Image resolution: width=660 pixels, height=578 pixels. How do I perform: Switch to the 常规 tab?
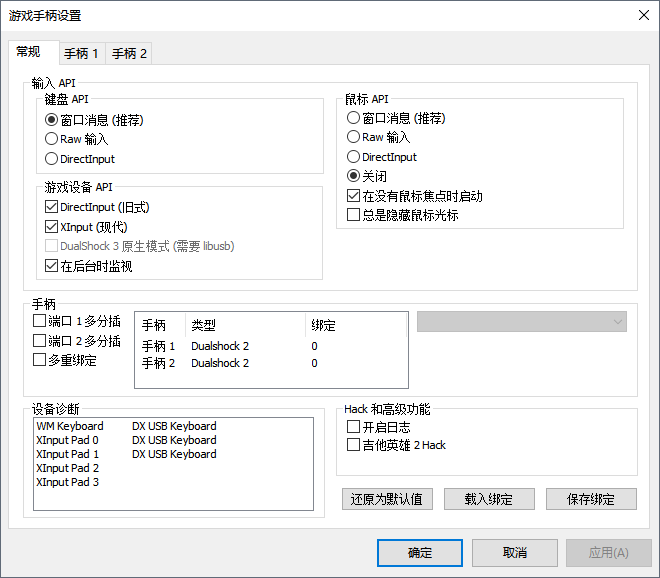(34, 52)
